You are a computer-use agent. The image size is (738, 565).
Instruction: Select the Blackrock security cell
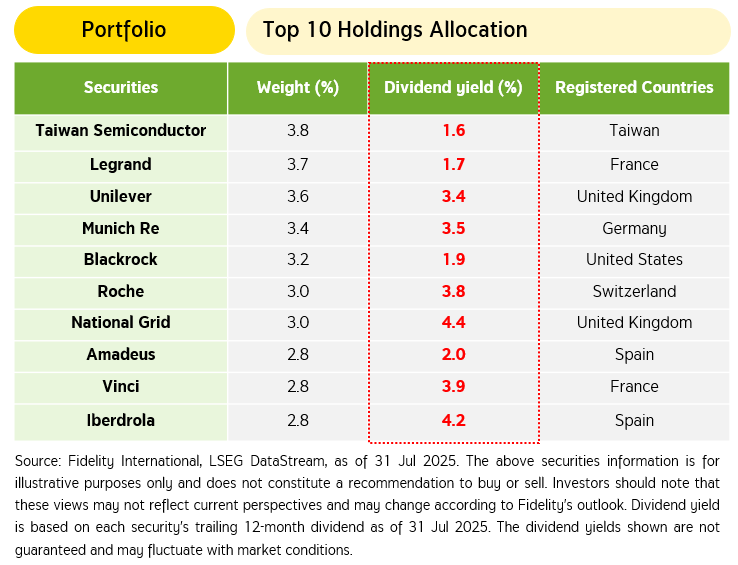[x=121, y=260]
